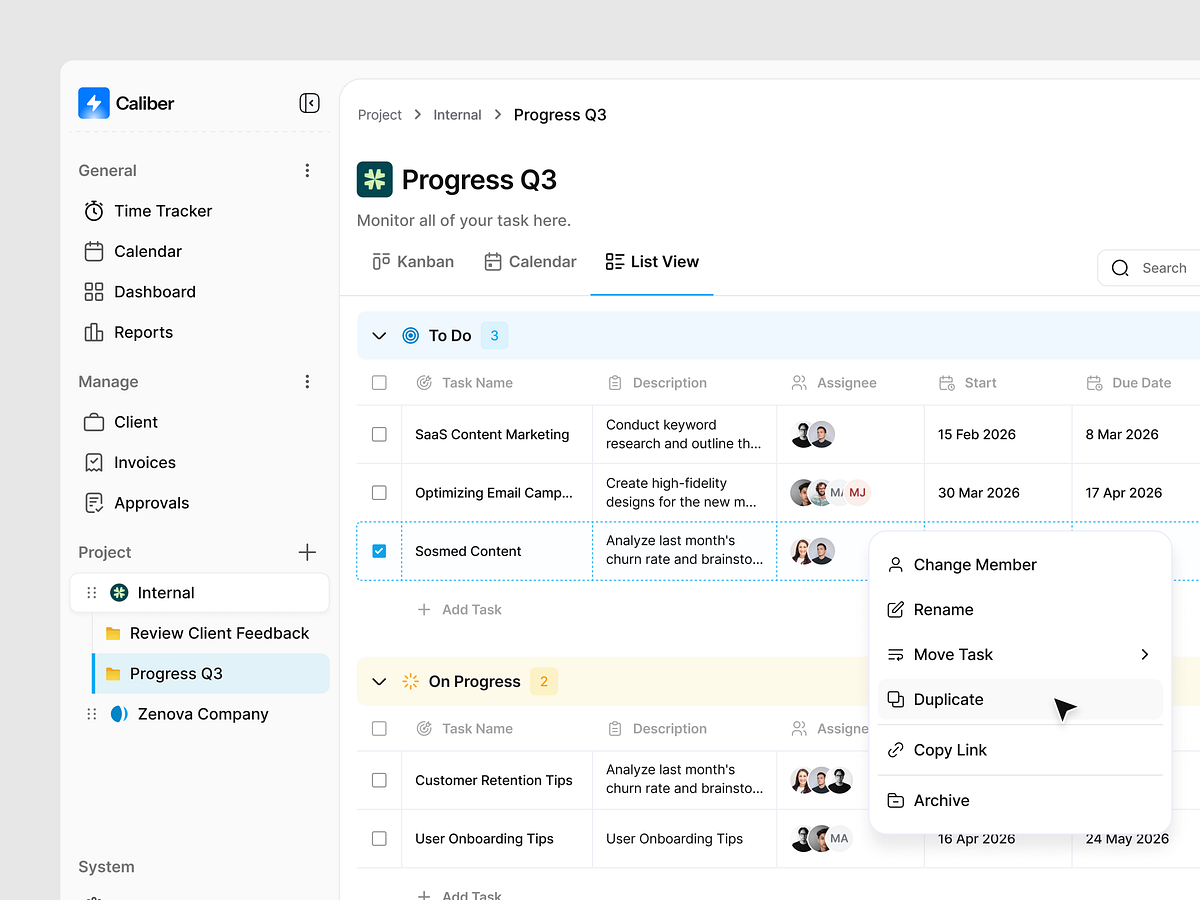Click the Task Name column header in To Do

click(x=464, y=383)
